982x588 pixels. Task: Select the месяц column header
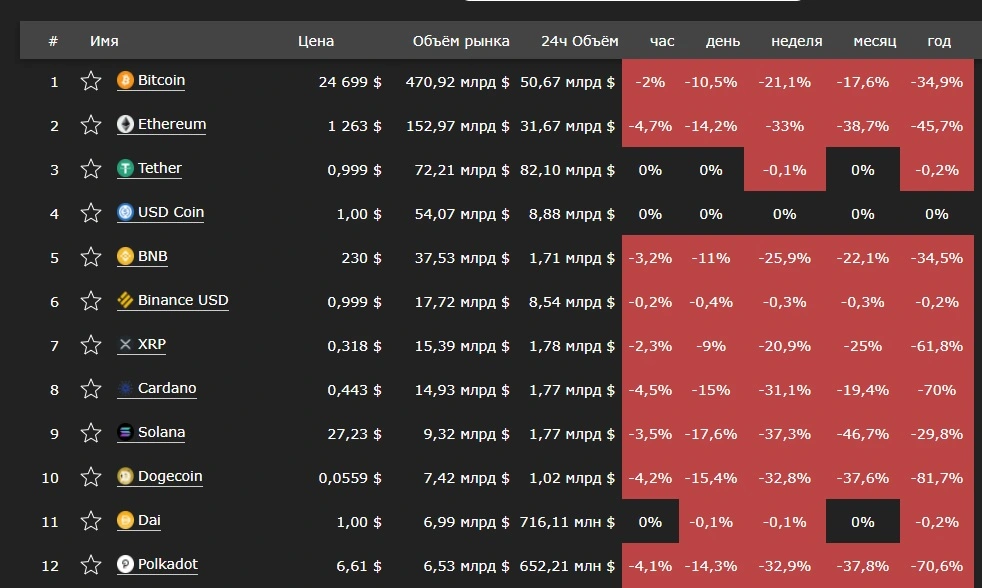point(874,41)
